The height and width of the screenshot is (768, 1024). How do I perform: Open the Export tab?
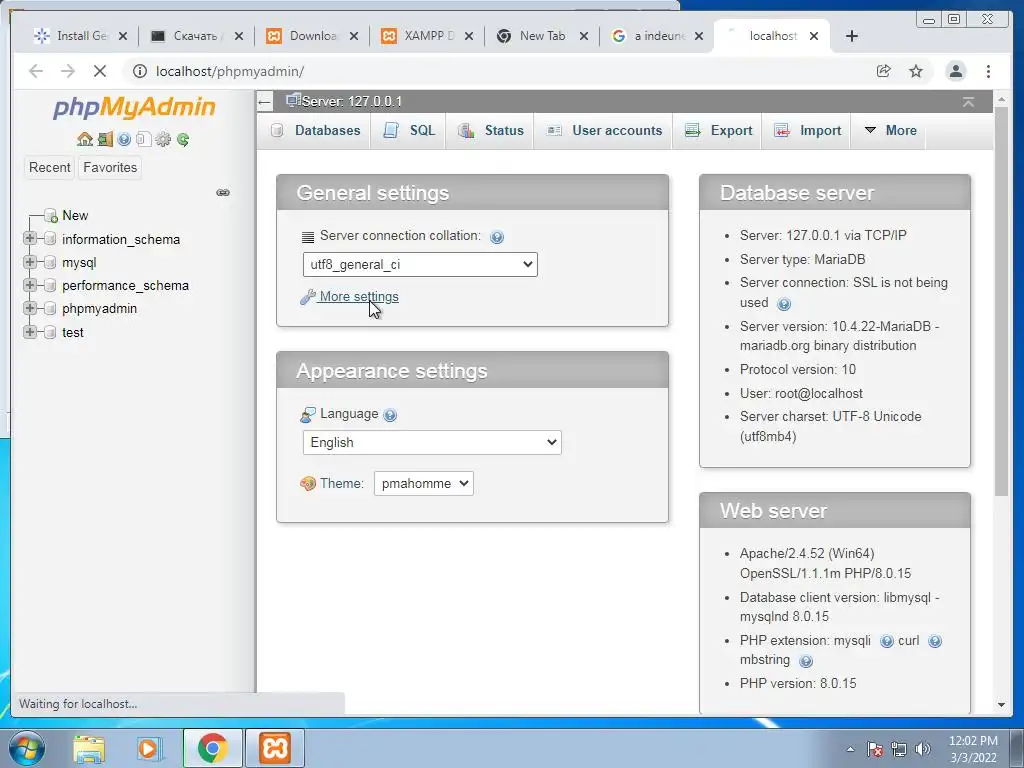[x=718, y=131]
